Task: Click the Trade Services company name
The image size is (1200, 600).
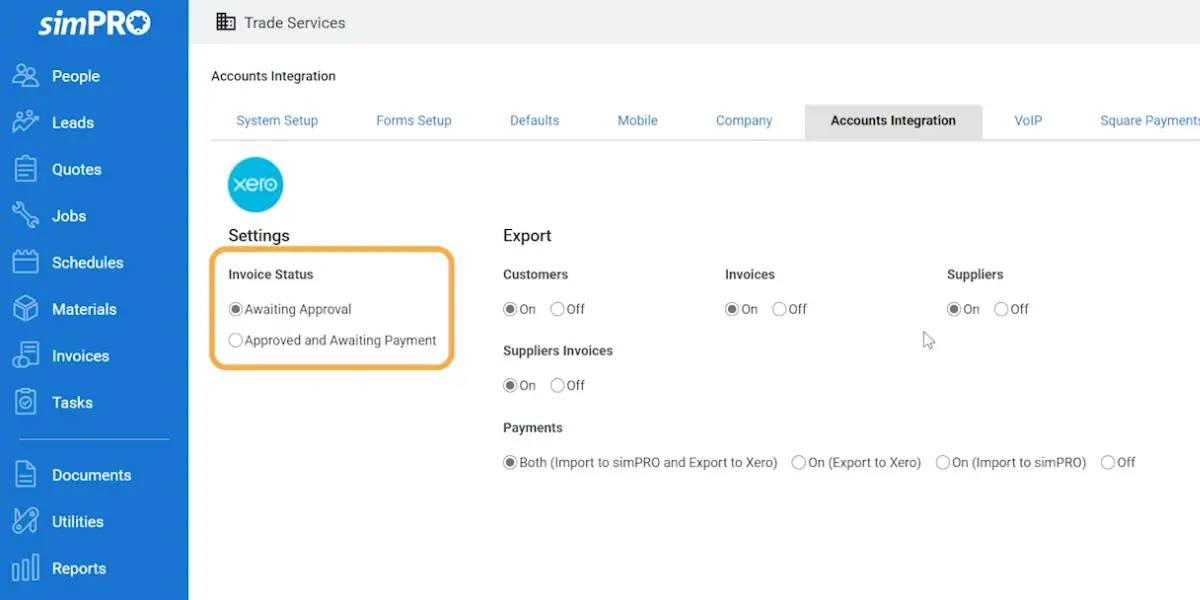Action: (x=295, y=22)
